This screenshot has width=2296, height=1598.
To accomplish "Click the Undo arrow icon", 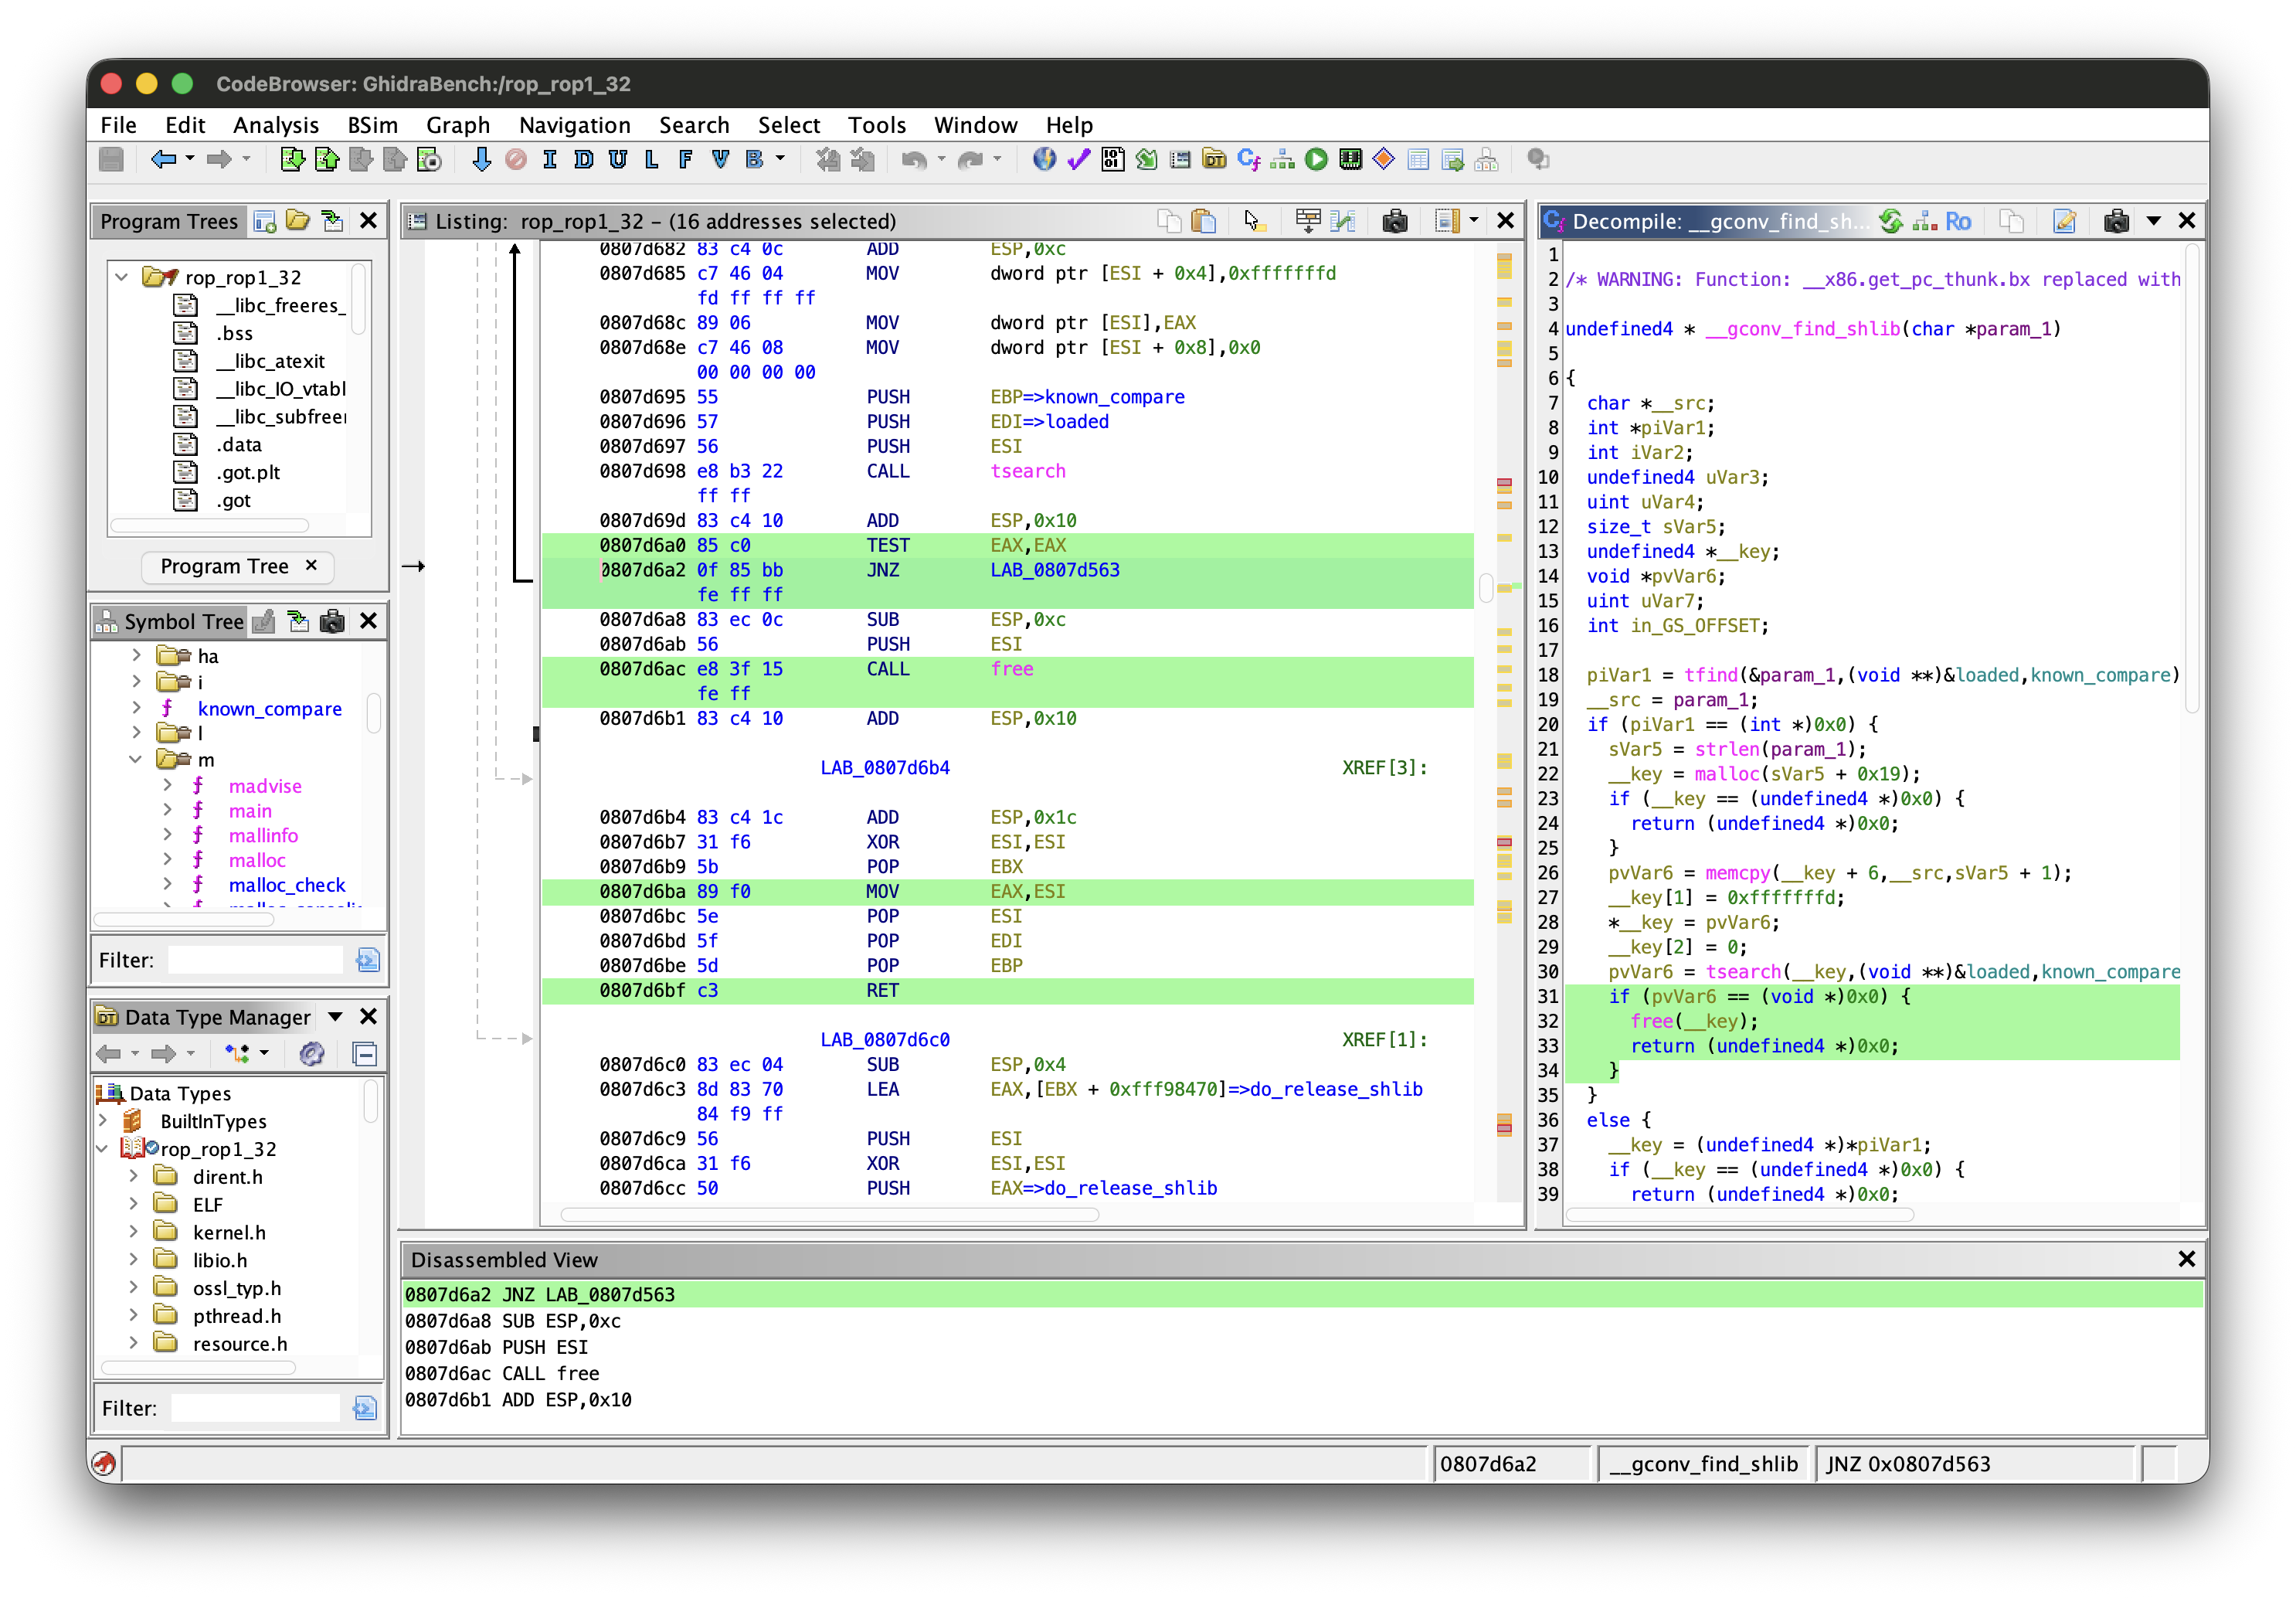I will click(912, 160).
